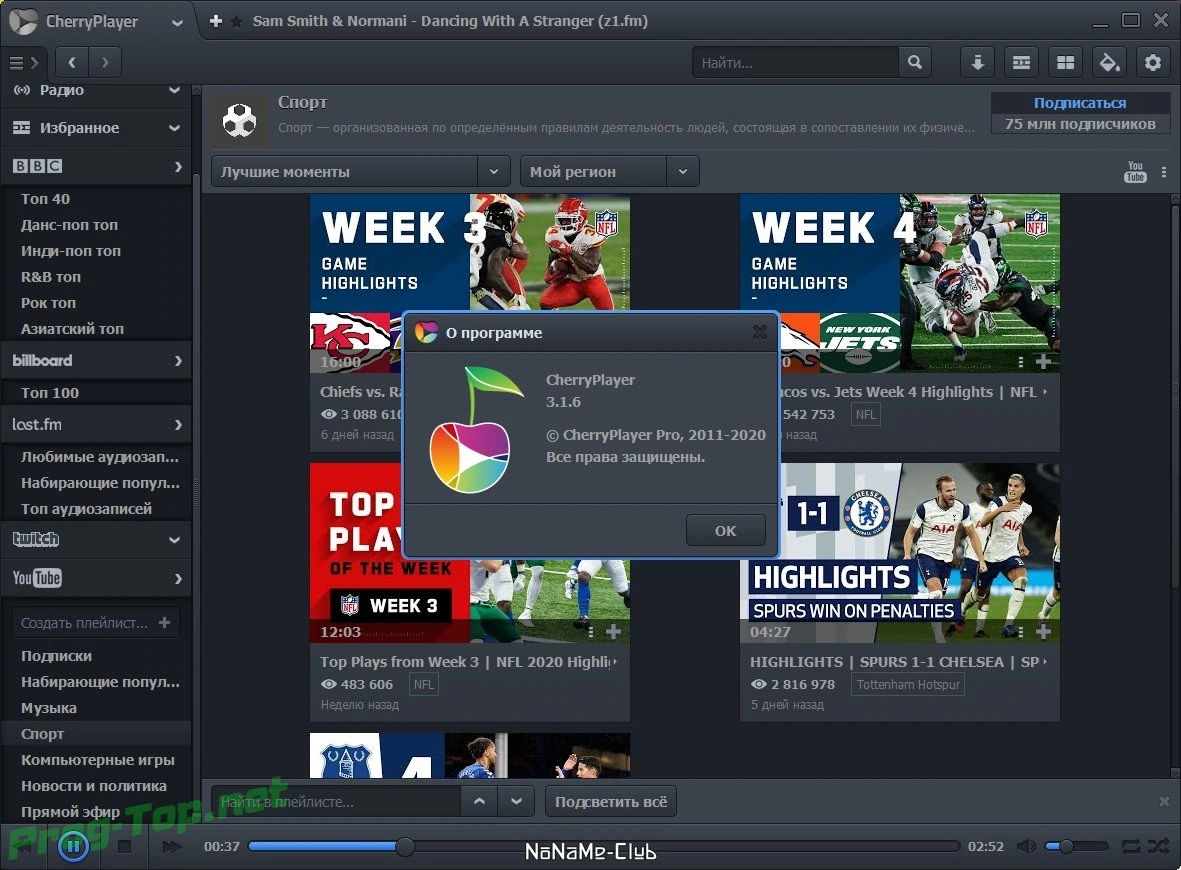Screen dimensions: 1181x870
Task: Select Топ 100 under billboard
Action: pos(50,392)
